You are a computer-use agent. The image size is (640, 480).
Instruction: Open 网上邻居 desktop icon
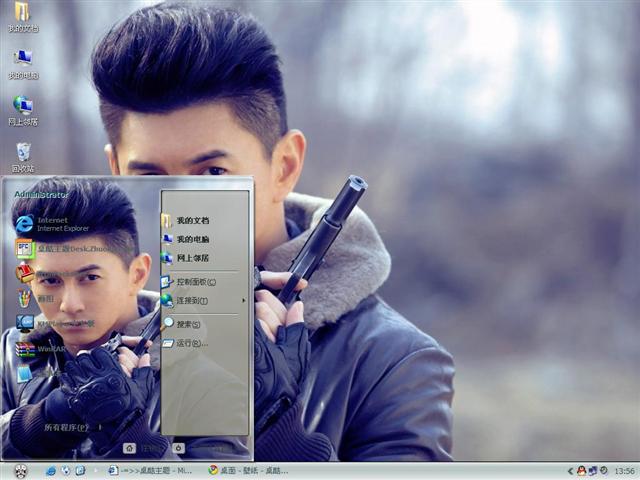[x=23, y=111]
